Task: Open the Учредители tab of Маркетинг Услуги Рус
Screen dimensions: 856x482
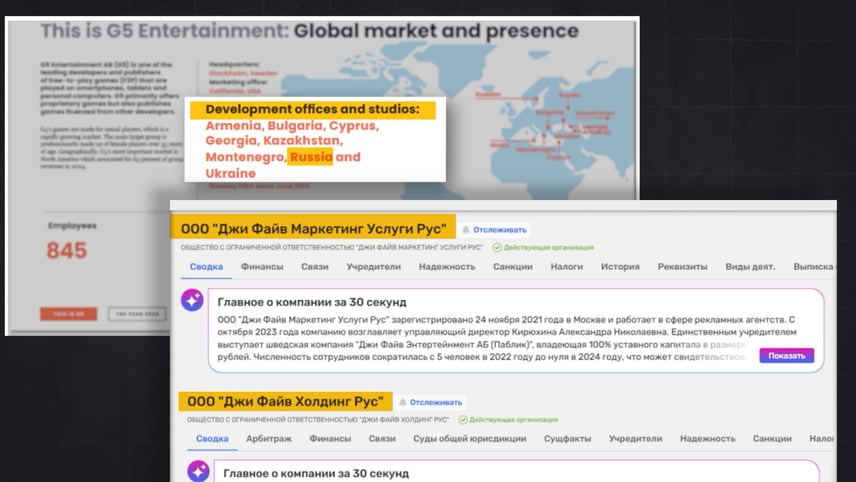Action: (x=373, y=267)
